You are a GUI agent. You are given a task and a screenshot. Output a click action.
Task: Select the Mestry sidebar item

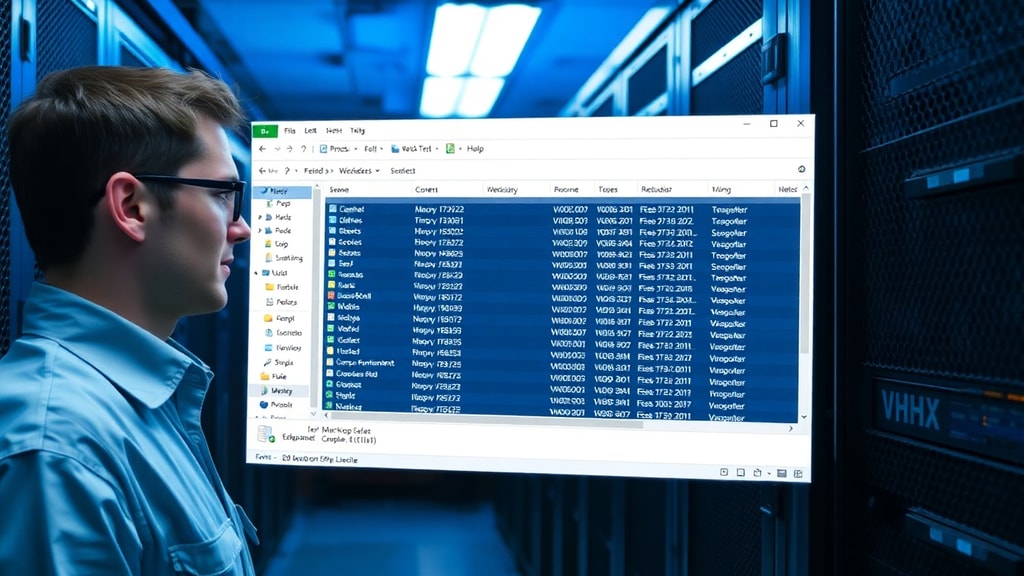(281, 391)
